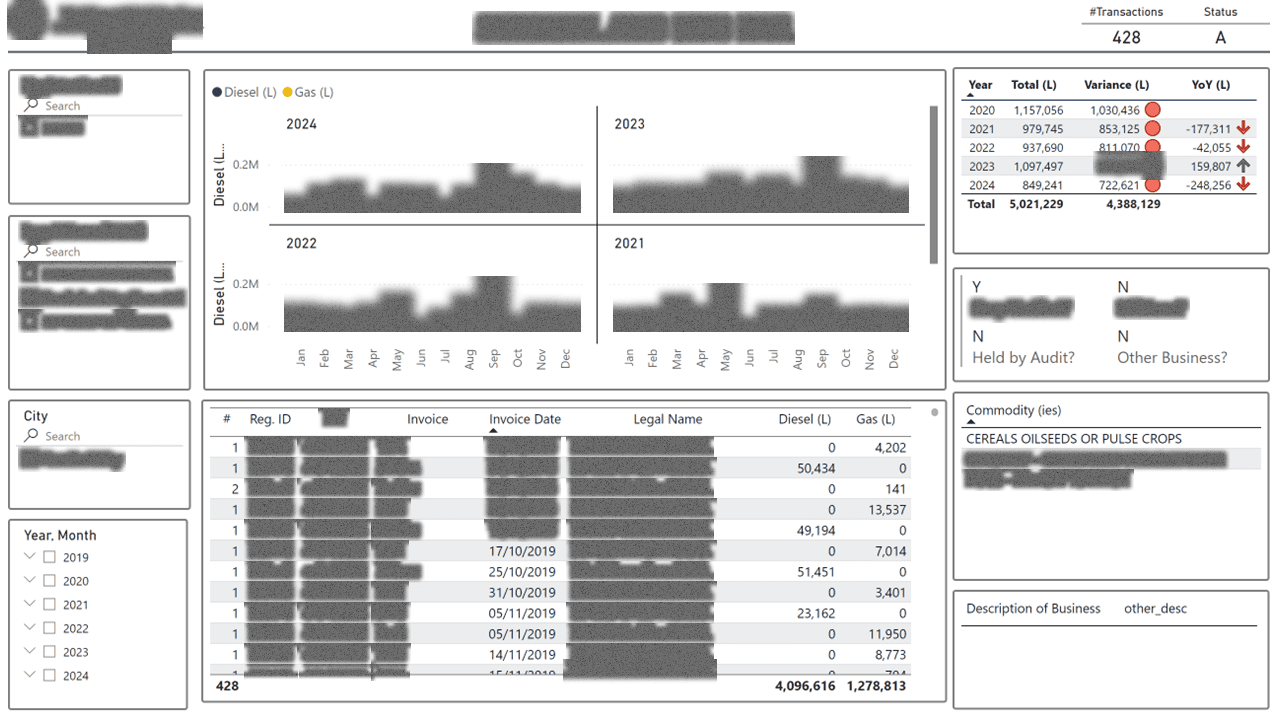Enable the 2021 checkbox
The image size is (1280, 720).
pyautogui.click(x=48, y=604)
